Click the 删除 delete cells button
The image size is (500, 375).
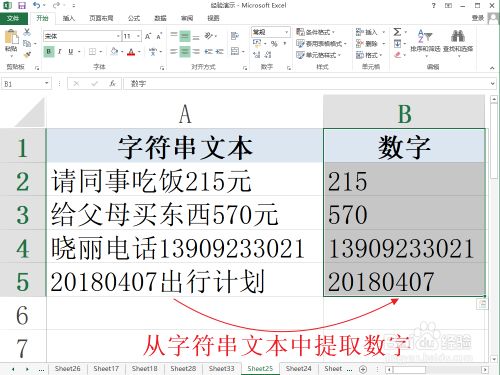[x=370, y=44]
